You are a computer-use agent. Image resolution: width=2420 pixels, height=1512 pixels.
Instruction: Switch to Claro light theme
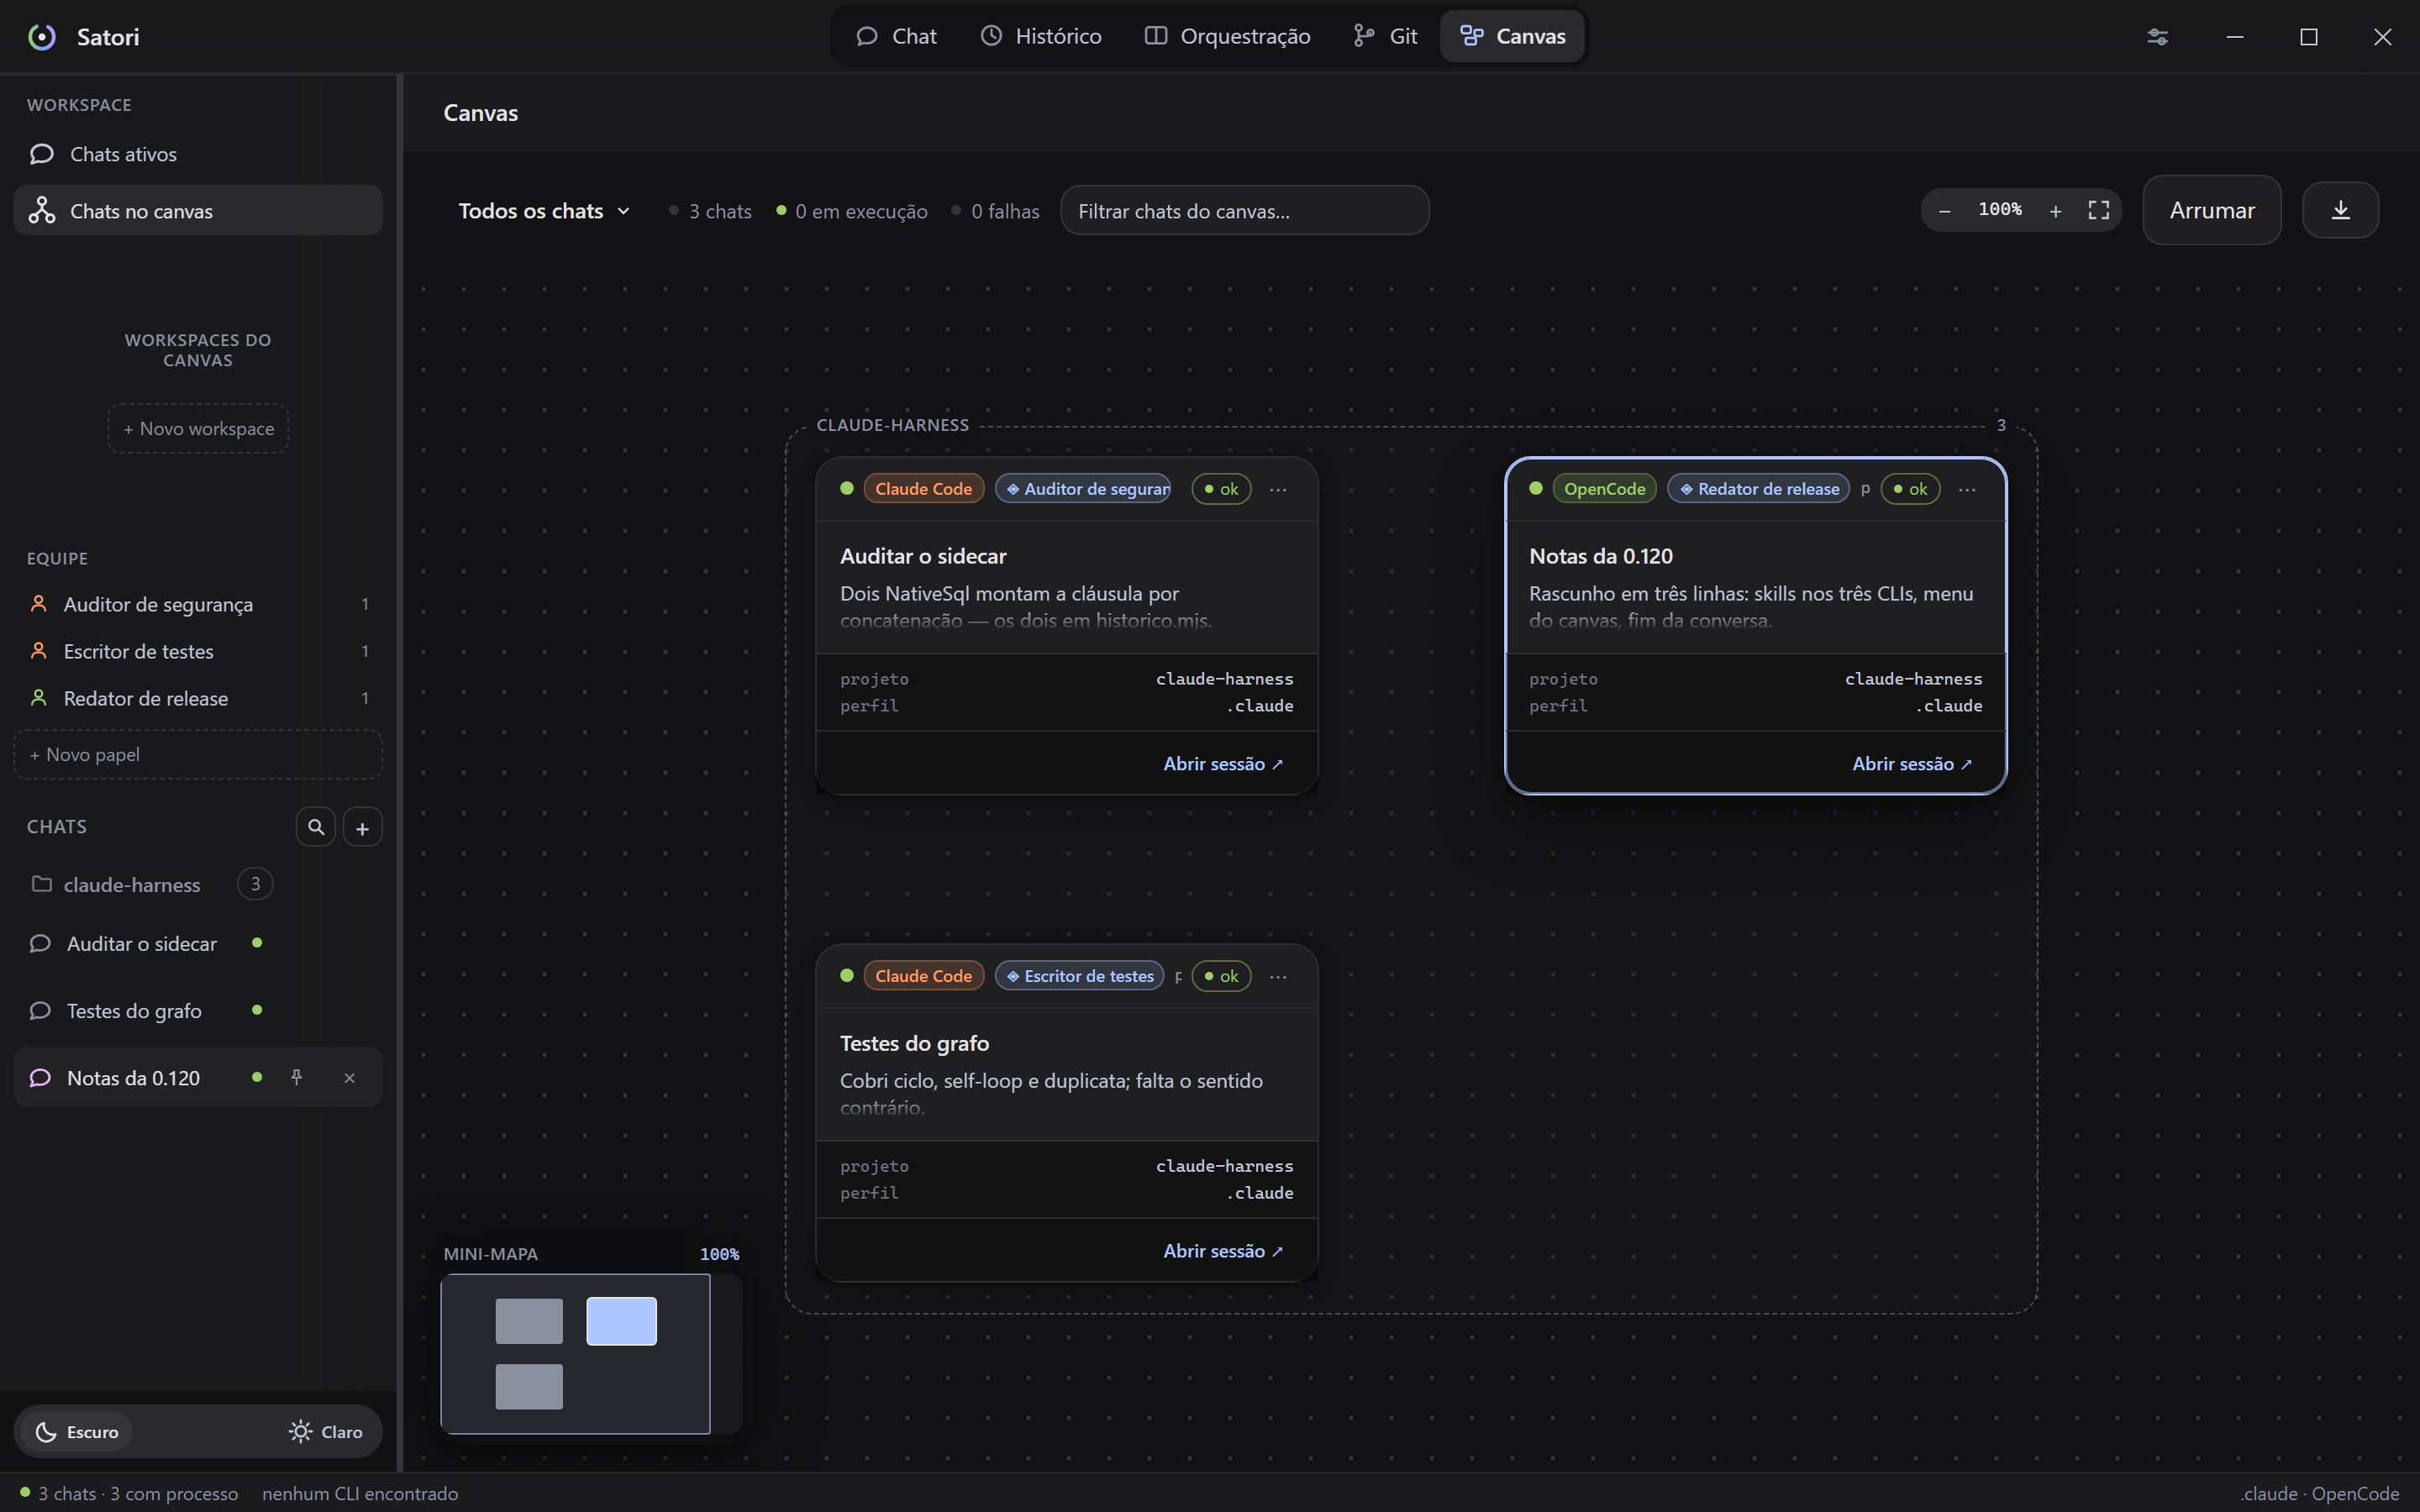pyautogui.click(x=325, y=1431)
